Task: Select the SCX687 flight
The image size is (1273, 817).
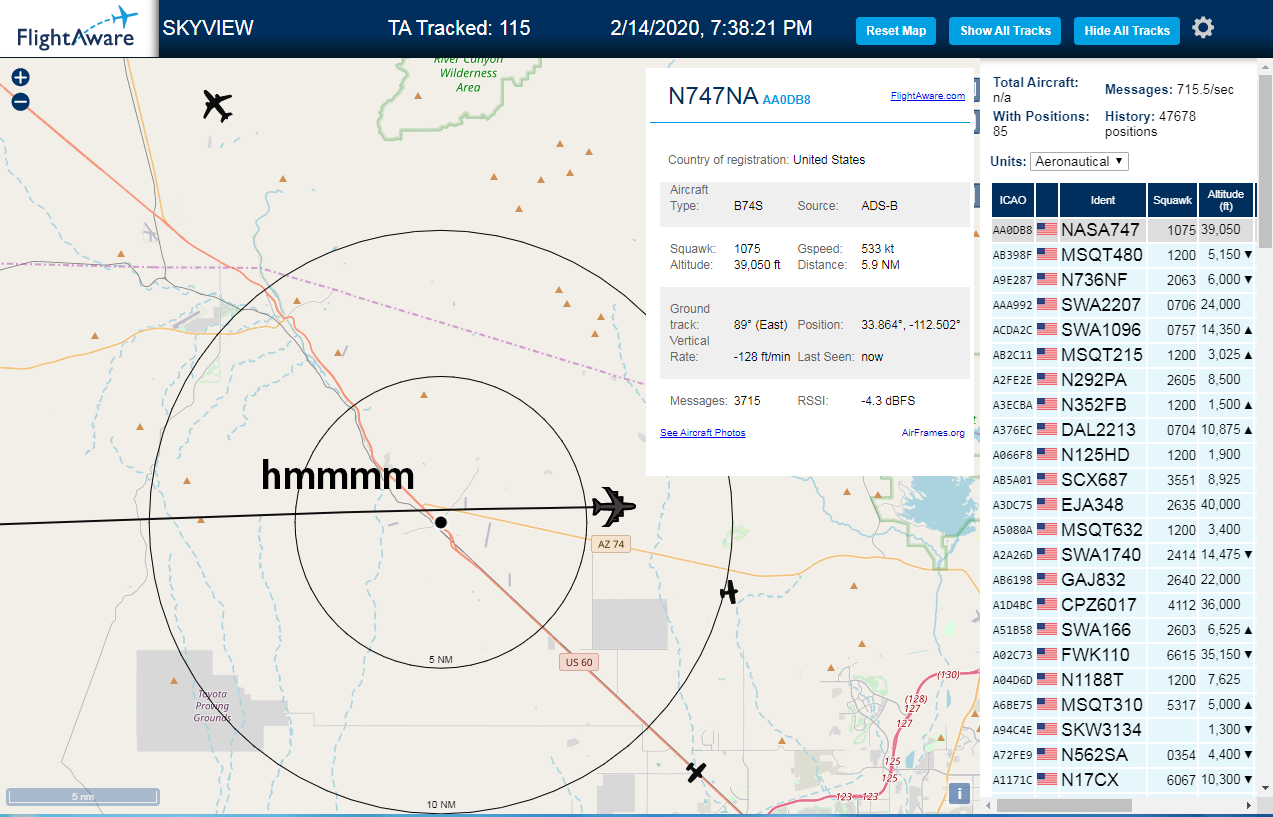Action: [1122, 480]
